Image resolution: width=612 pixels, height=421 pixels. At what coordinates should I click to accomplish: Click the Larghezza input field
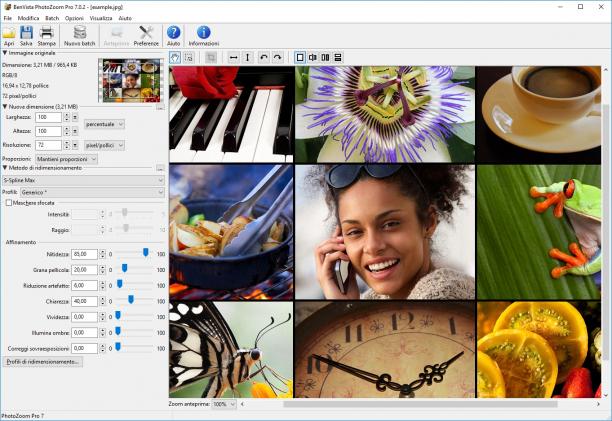click(48, 117)
